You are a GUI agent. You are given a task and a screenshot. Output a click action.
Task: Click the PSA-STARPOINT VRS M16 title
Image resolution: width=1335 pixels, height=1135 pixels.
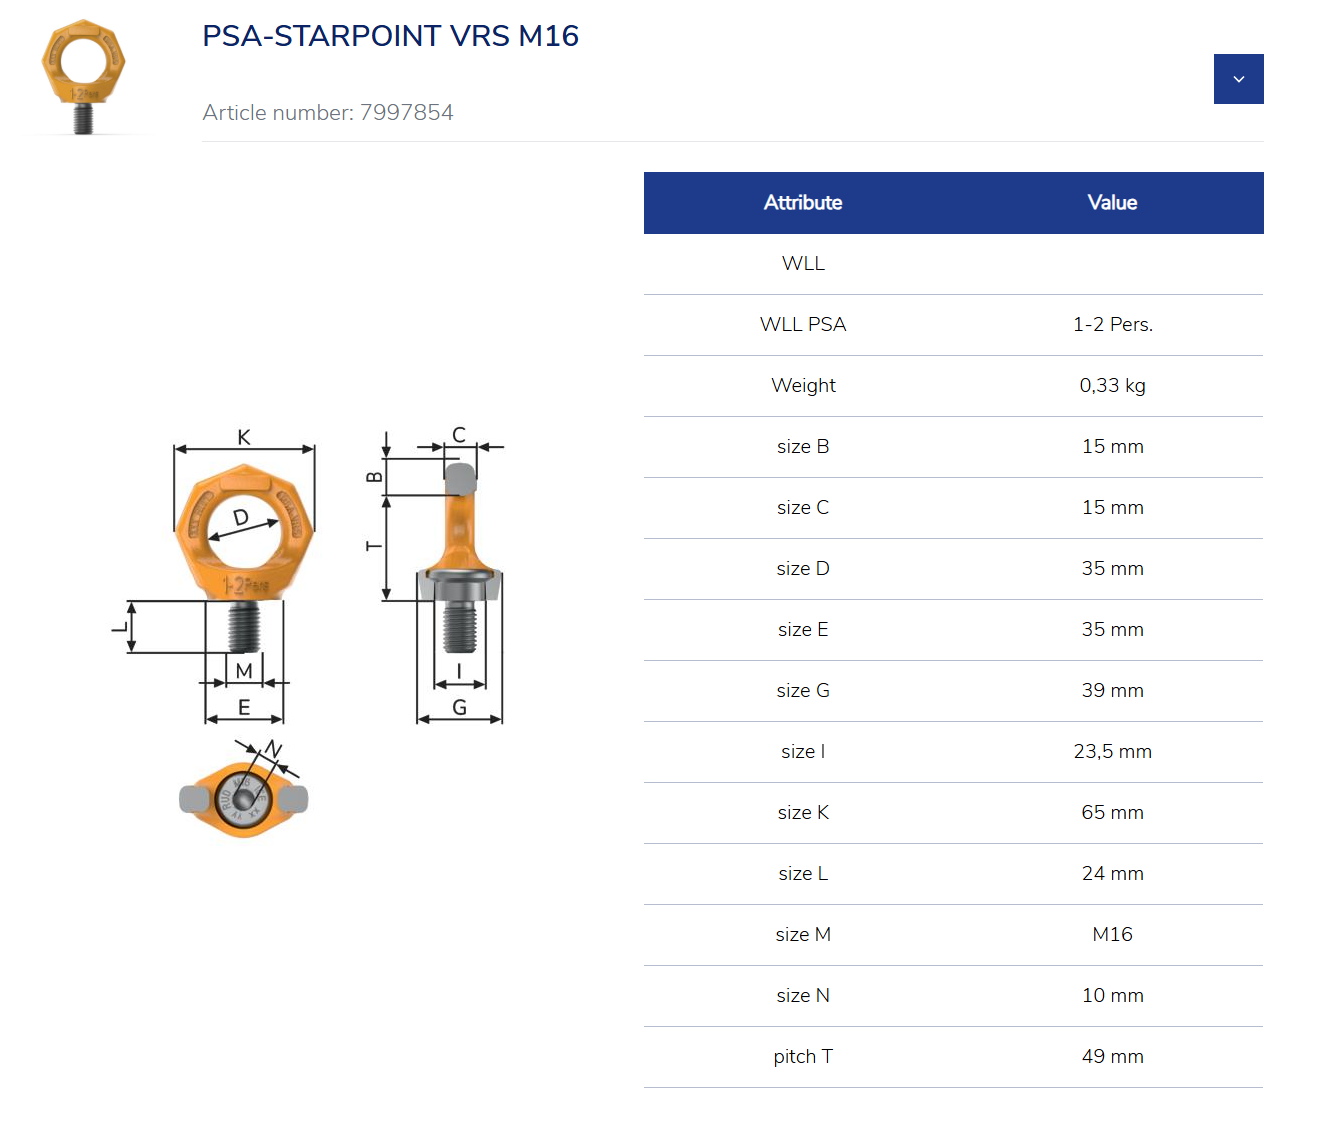click(390, 35)
